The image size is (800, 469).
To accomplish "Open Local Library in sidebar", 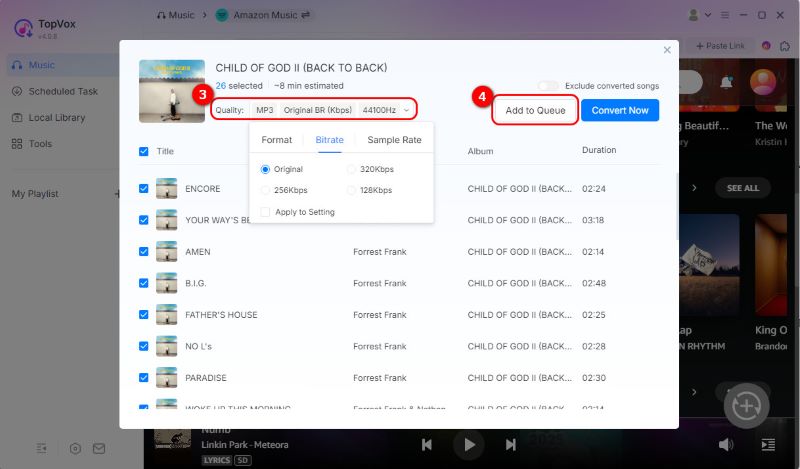I will click(x=48, y=118).
